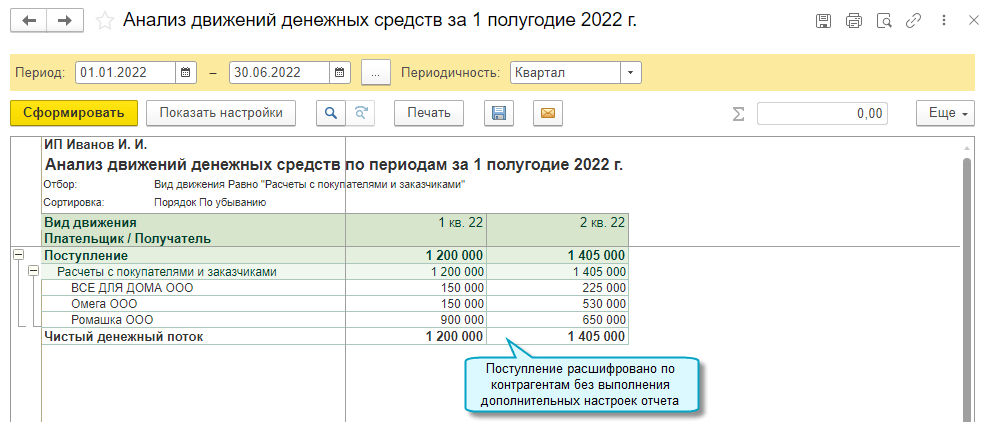Select the Поступление row label
This screenshot has height=422, width=994.
tap(86, 255)
